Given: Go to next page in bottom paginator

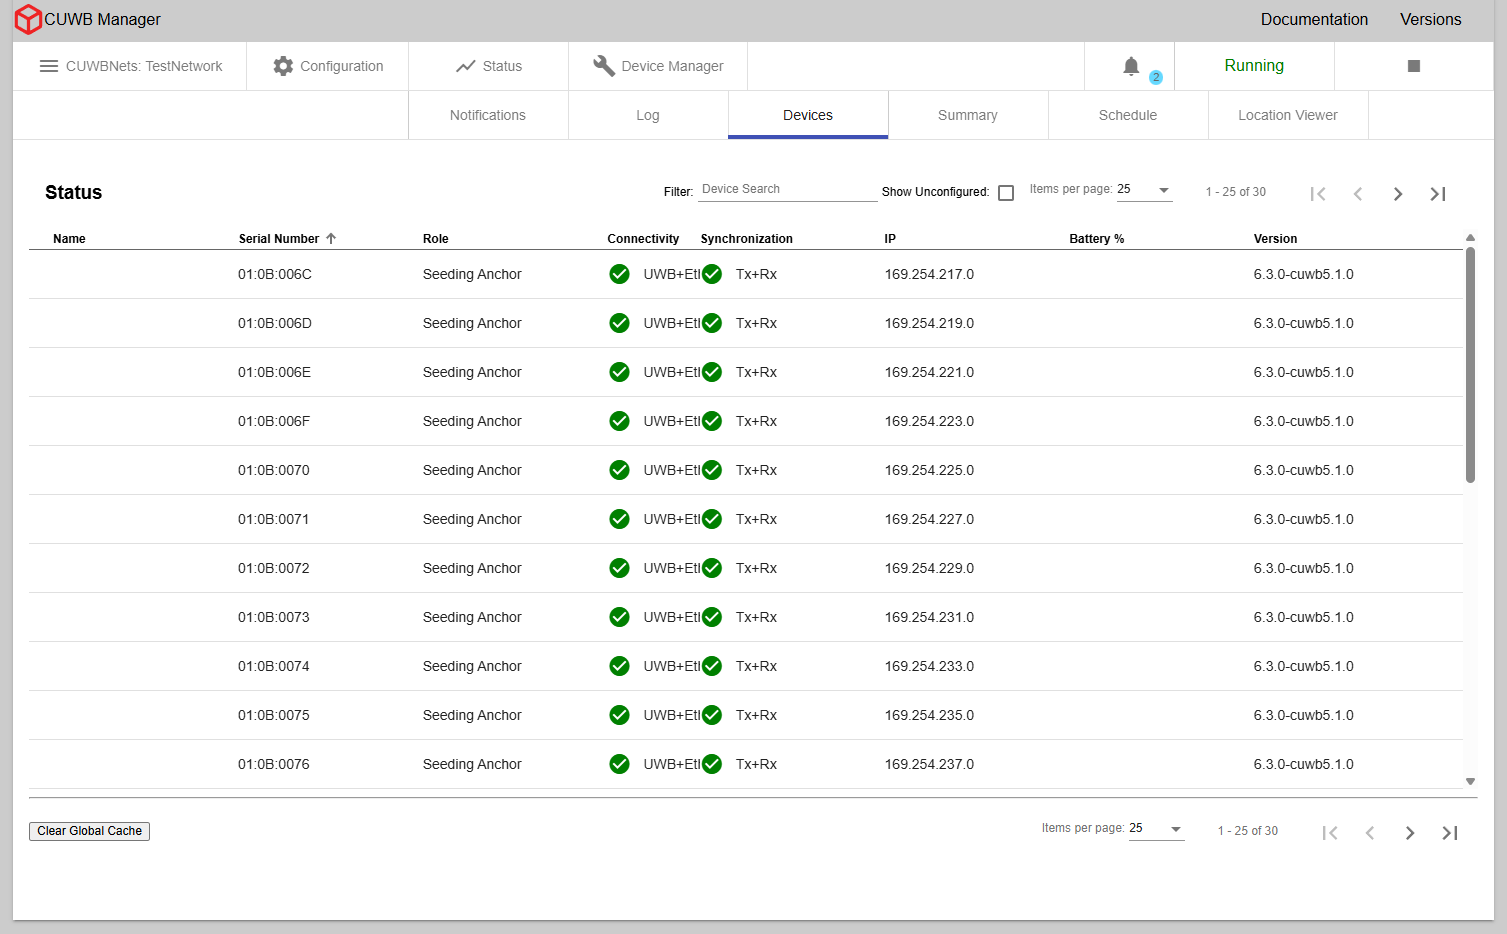Looking at the screenshot, I should click(1410, 833).
